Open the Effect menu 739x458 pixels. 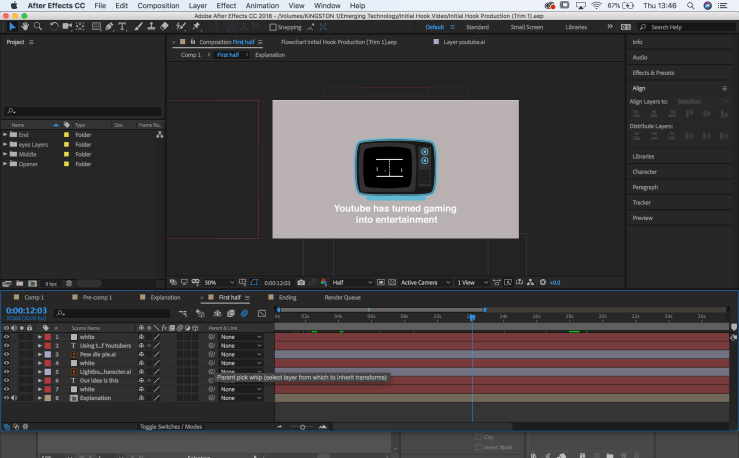pos(226,6)
